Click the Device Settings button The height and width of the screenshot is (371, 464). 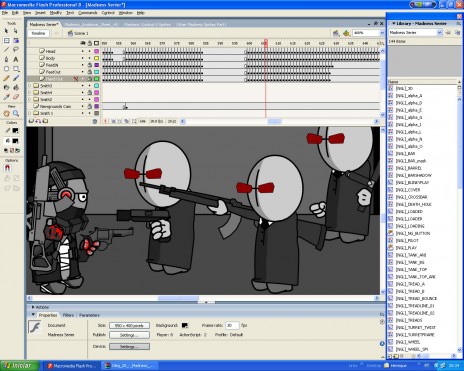[x=129, y=347]
